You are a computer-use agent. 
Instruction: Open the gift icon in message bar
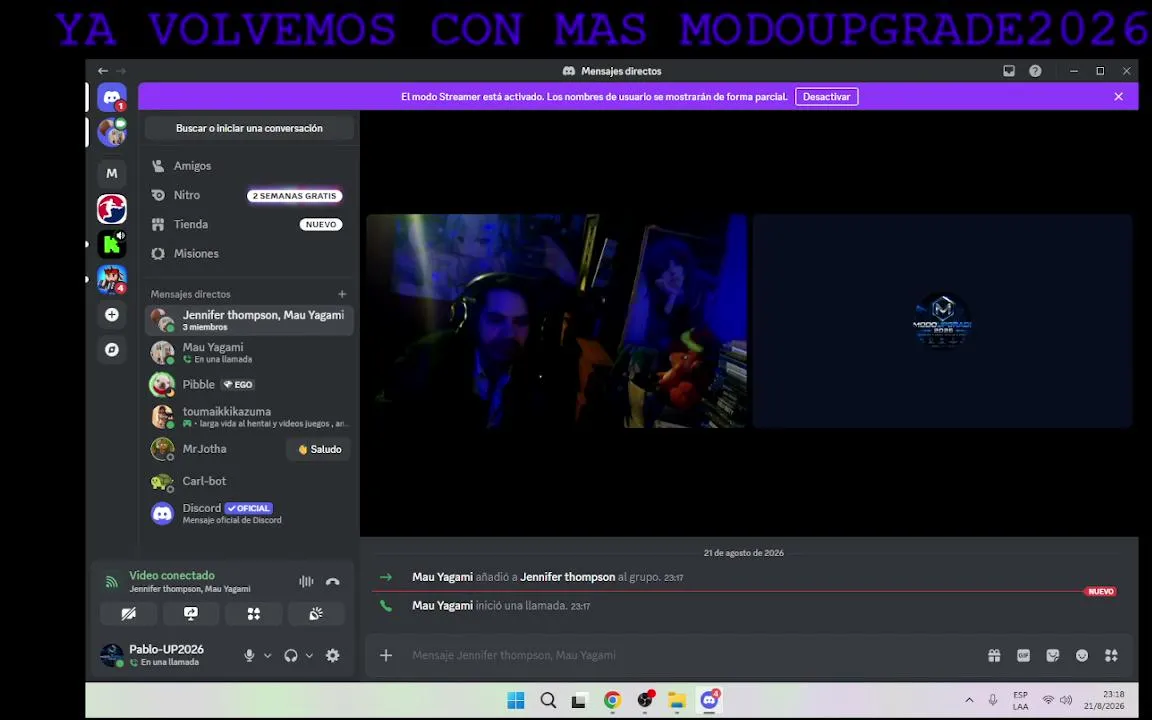tap(994, 655)
